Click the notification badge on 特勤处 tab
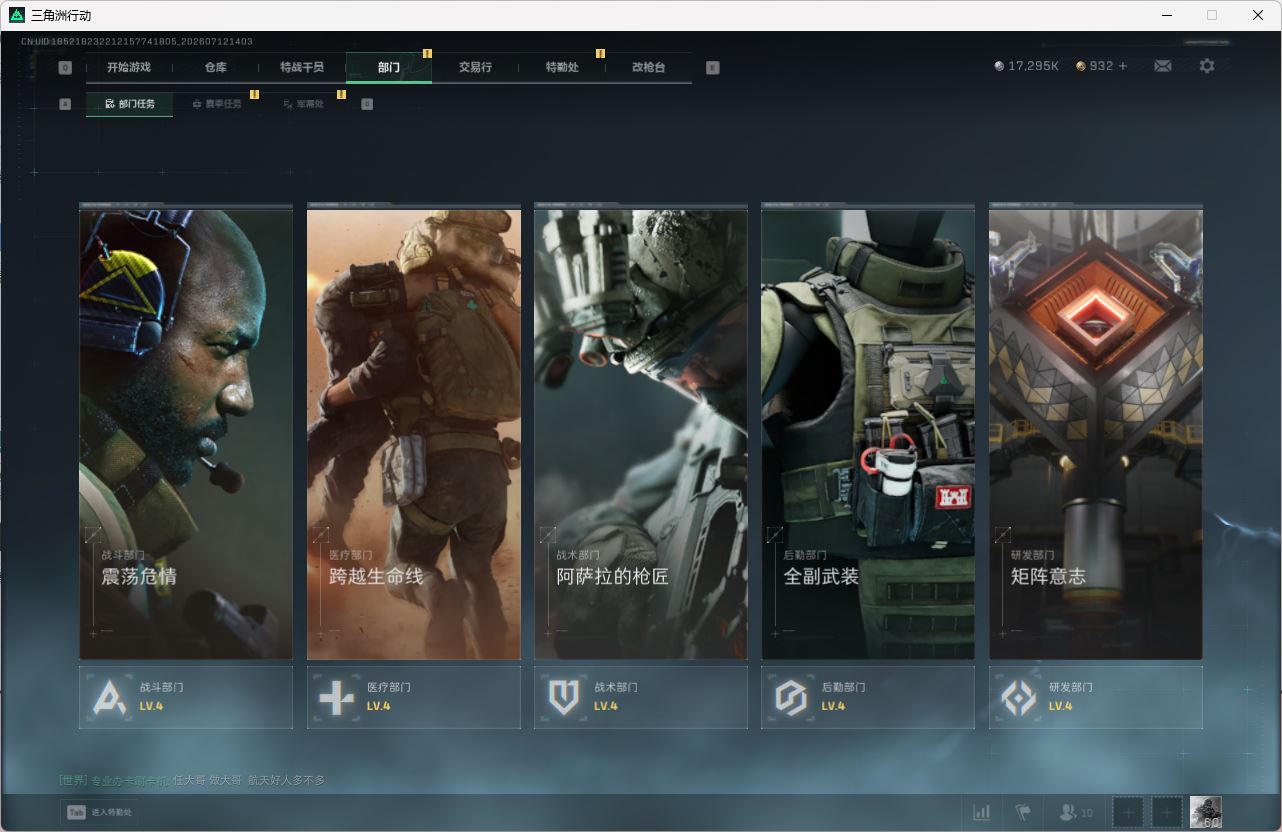1282x832 pixels. point(600,53)
